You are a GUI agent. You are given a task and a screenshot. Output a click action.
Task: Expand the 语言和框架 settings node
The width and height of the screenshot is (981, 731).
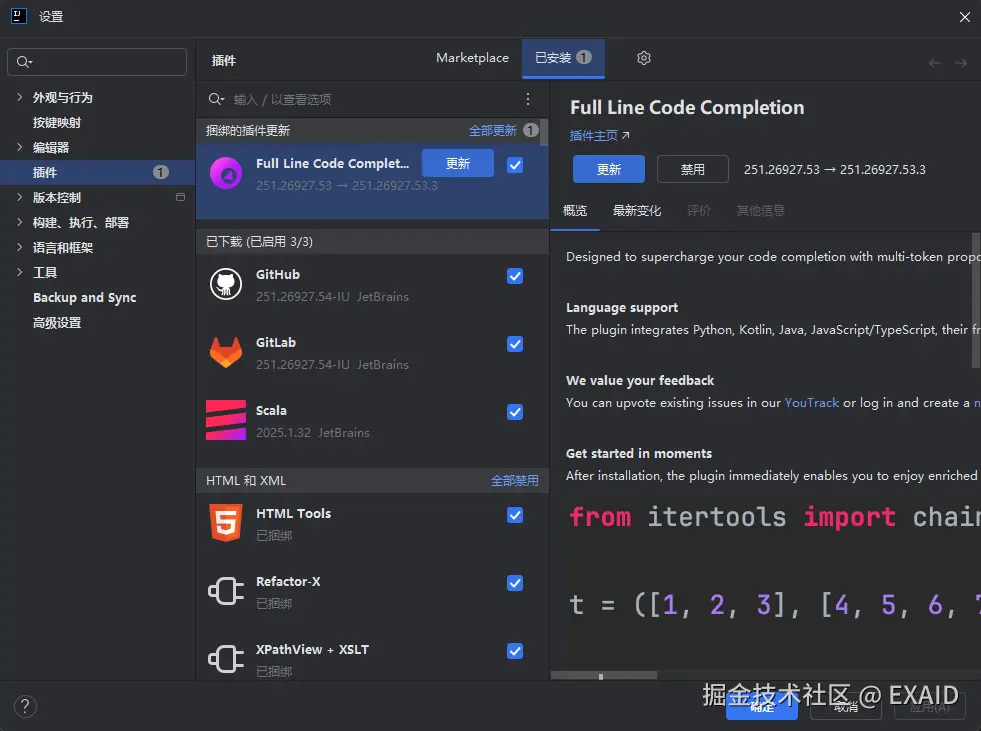coord(19,247)
